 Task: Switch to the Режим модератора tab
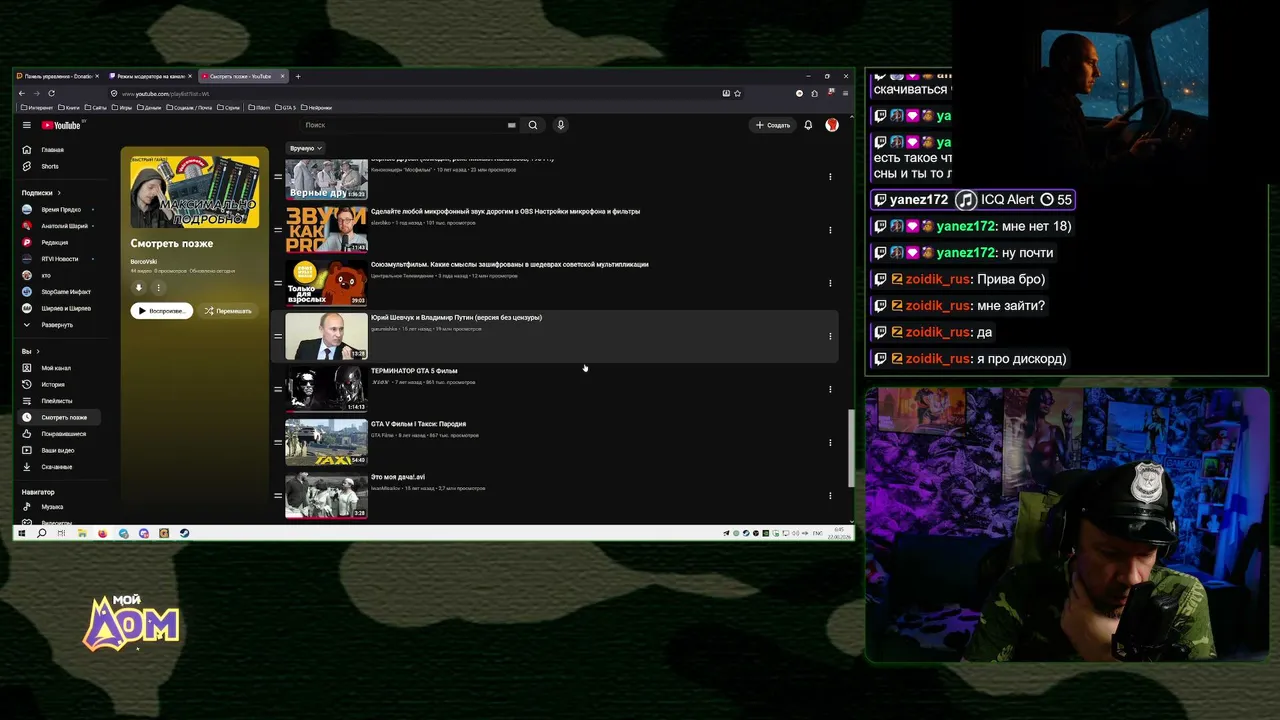150,76
